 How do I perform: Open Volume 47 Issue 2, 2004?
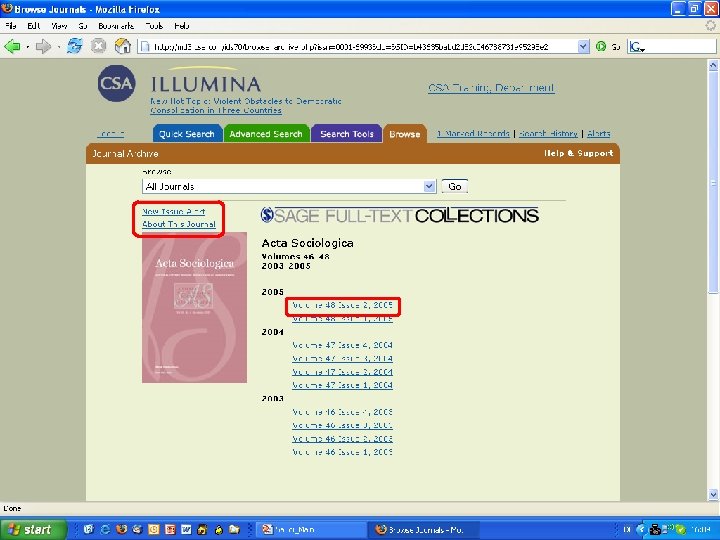coord(343,372)
